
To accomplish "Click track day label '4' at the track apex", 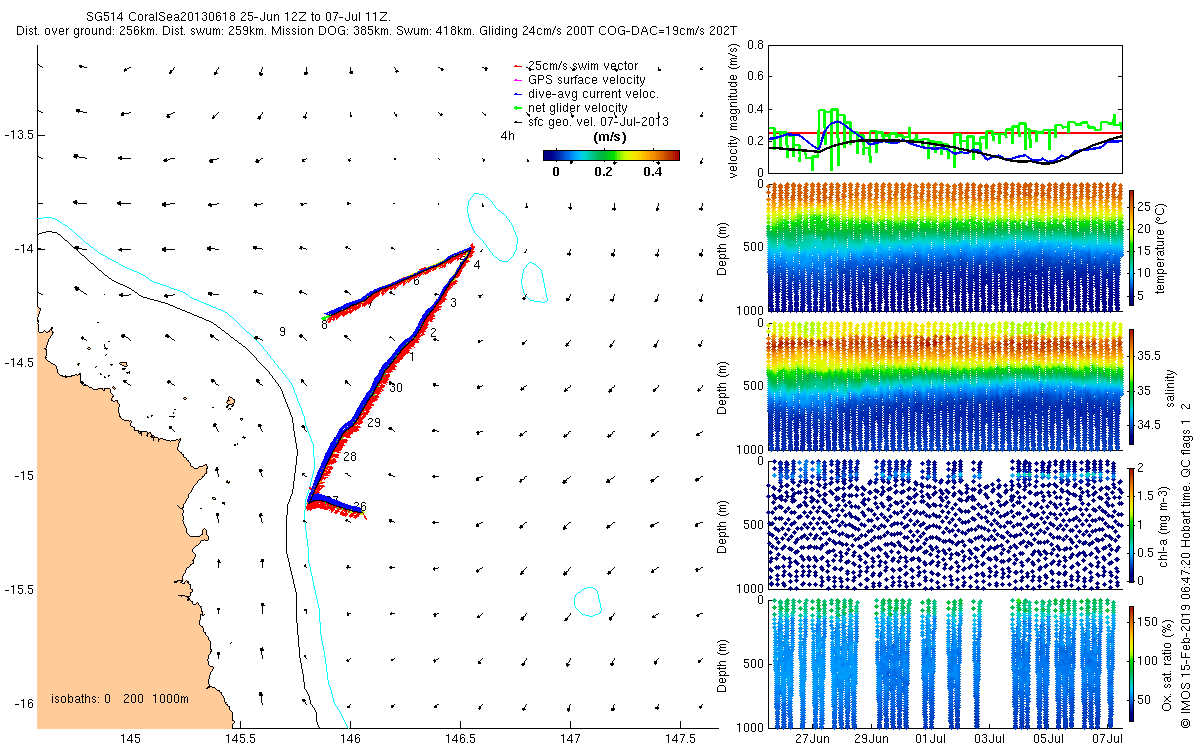I will click(x=477, y=265).
